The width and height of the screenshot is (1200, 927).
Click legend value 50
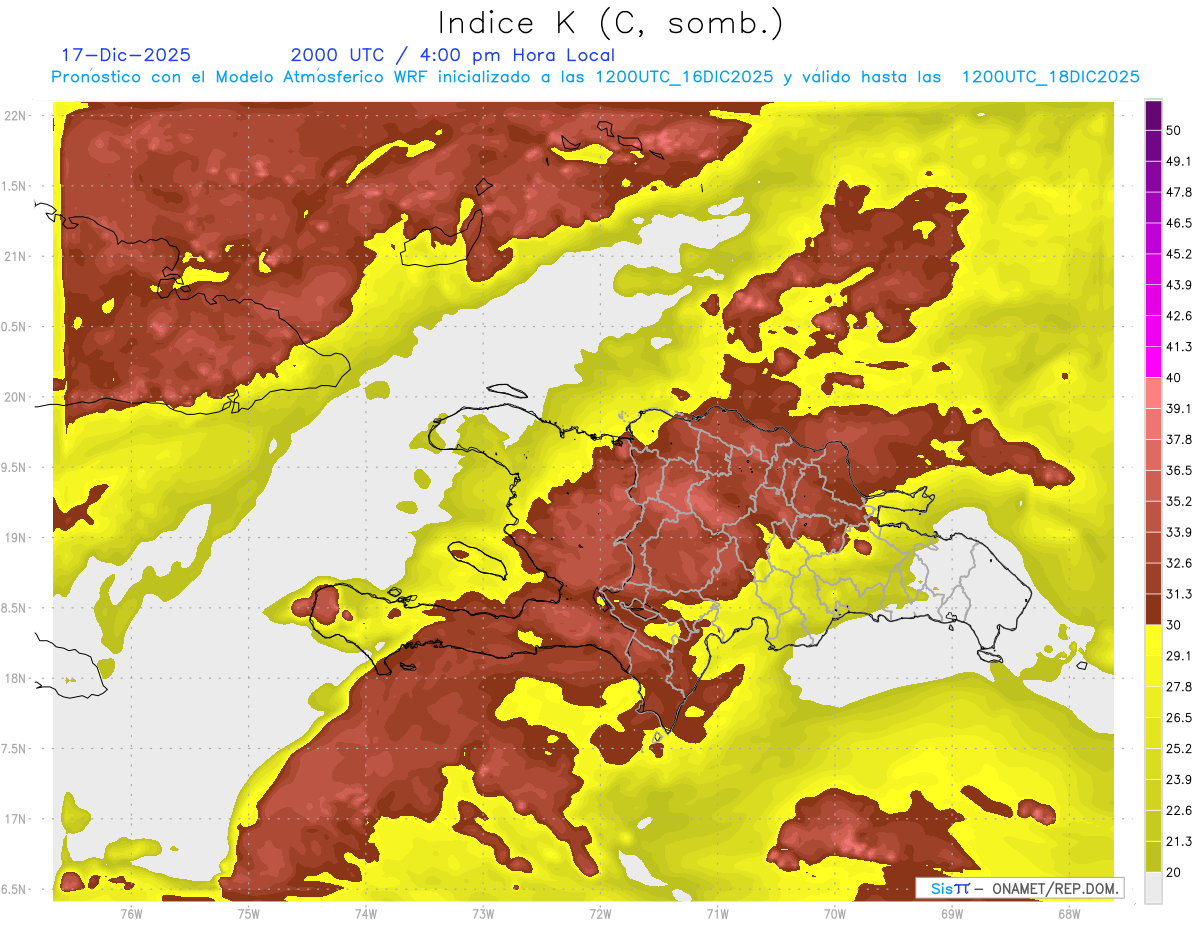[x=1175, y=130]
